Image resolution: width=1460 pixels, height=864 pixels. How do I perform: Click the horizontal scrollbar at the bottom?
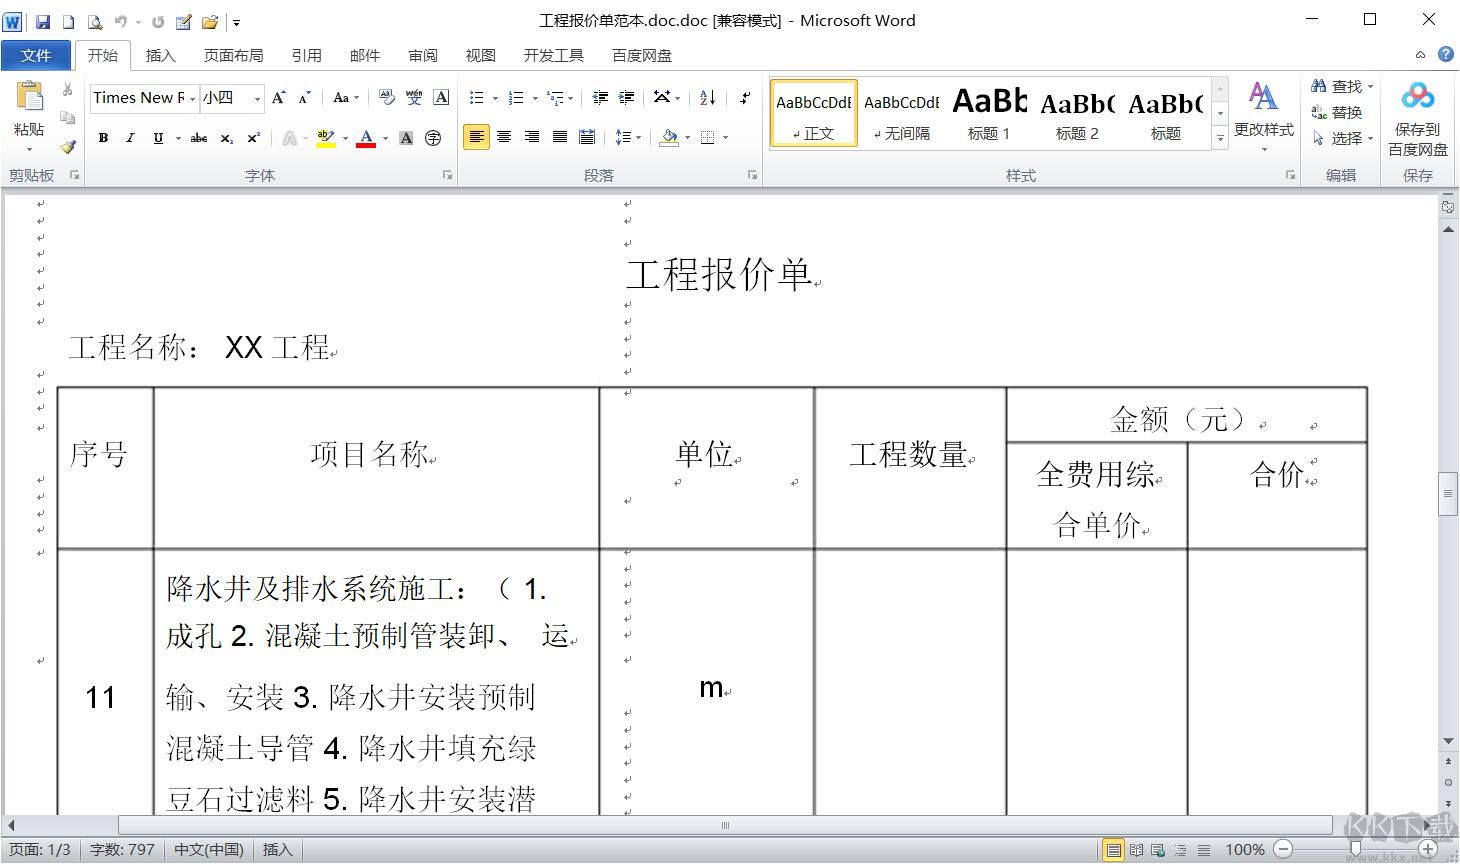pyautogui.click(x=724, y=826)
